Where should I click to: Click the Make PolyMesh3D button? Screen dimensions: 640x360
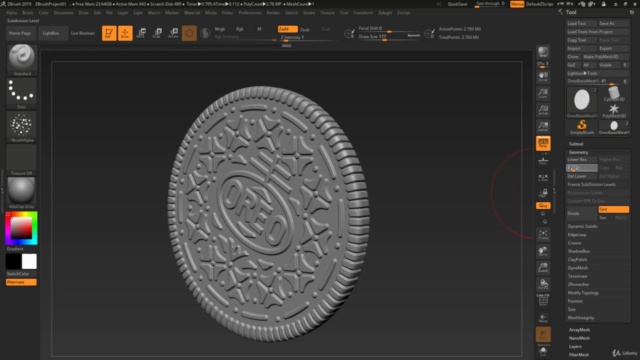pyautogui.click(x=606, y=57)
